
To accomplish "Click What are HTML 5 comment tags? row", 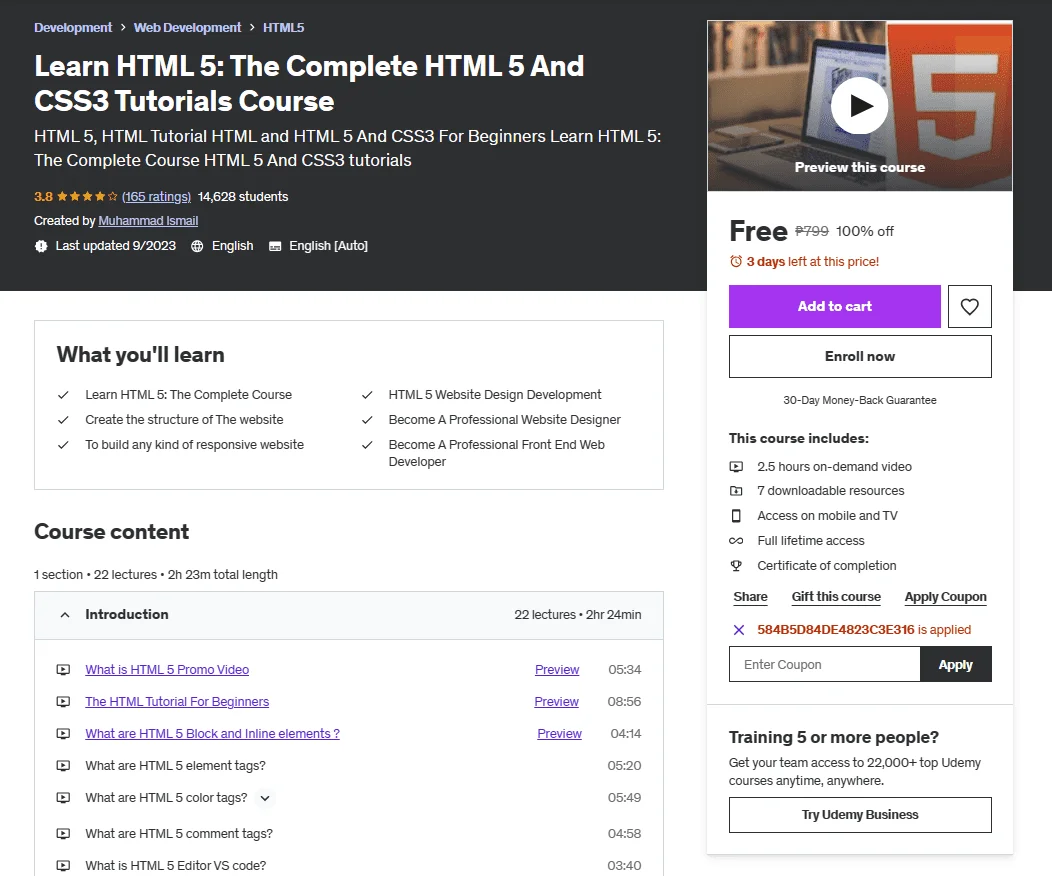I will (349, 834).
